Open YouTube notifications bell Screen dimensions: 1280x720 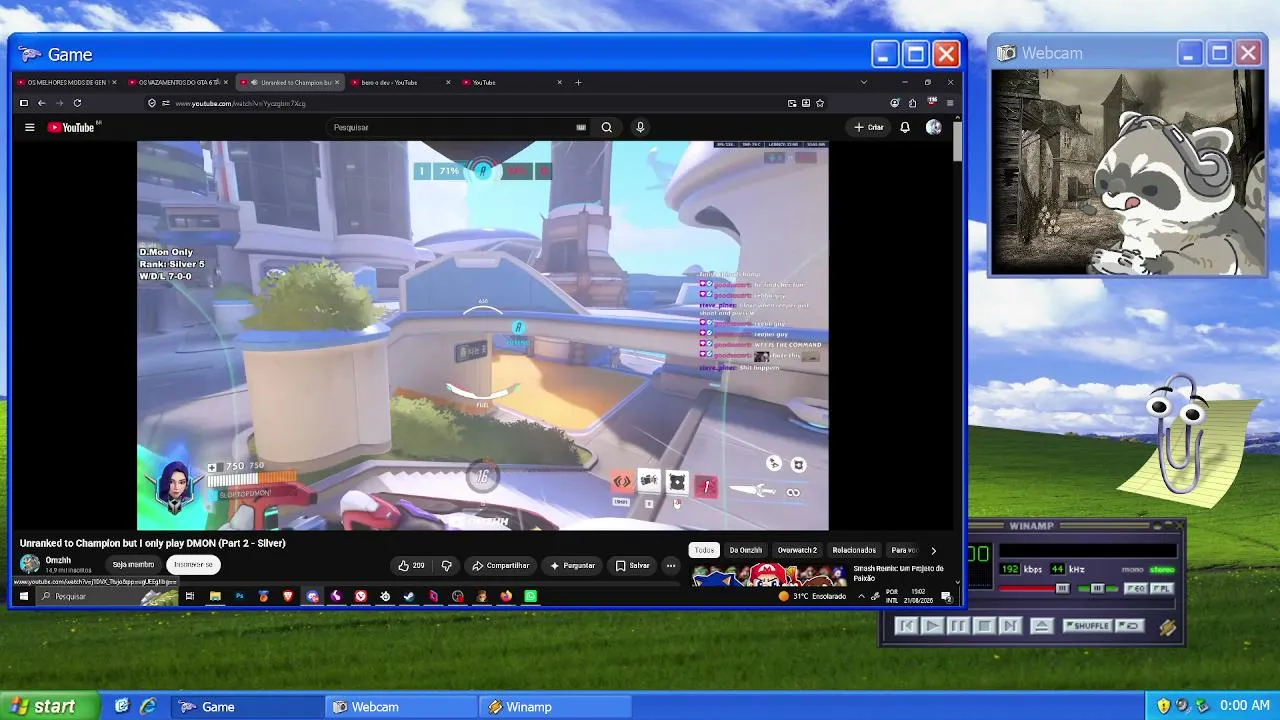point(905,127)
